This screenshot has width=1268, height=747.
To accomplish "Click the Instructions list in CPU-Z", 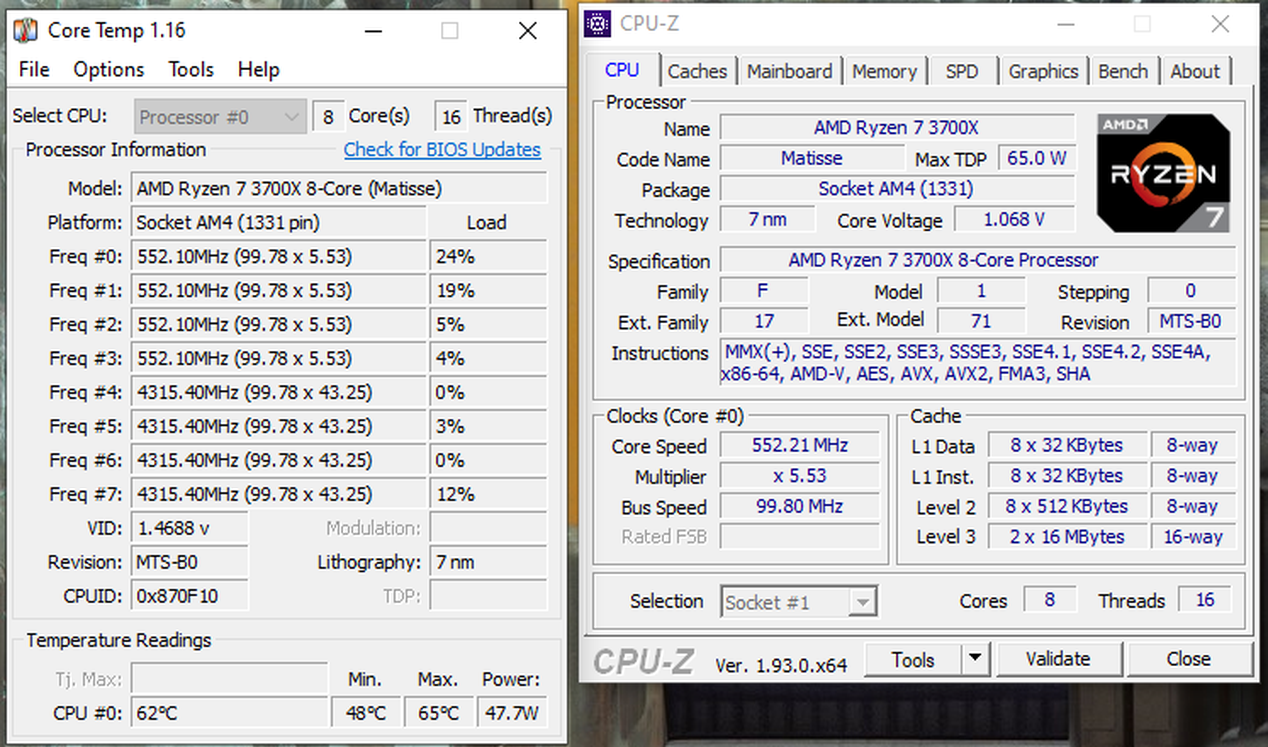I will click(978, 364).
